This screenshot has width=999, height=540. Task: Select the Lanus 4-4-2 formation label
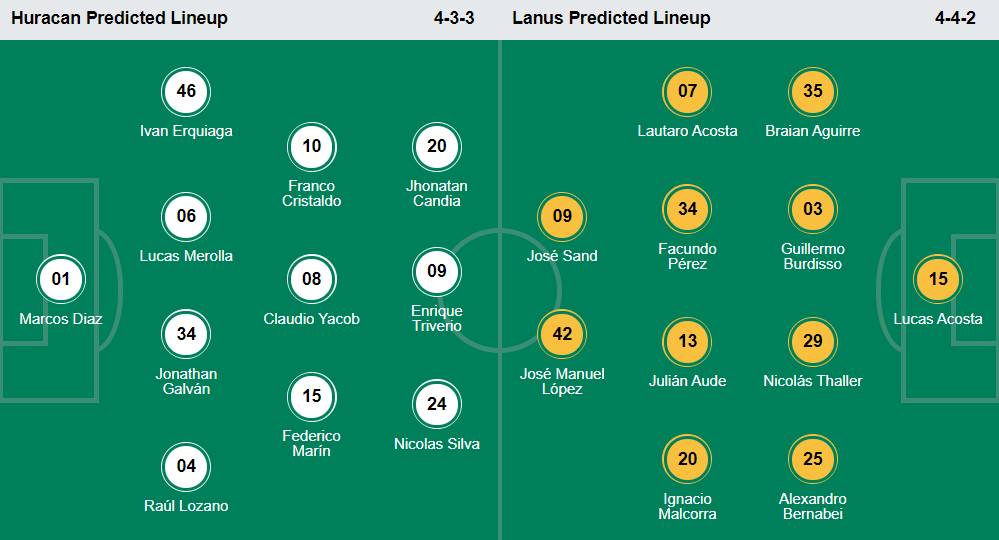[955, 18]
